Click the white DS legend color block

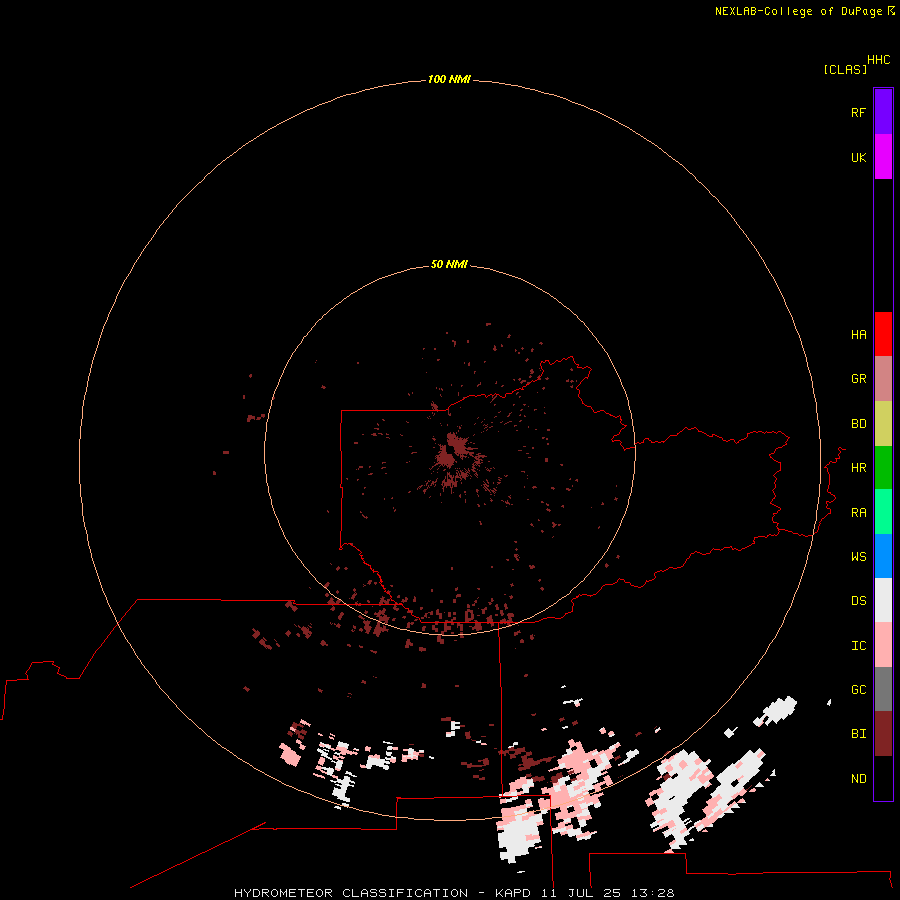coord(883,600)
